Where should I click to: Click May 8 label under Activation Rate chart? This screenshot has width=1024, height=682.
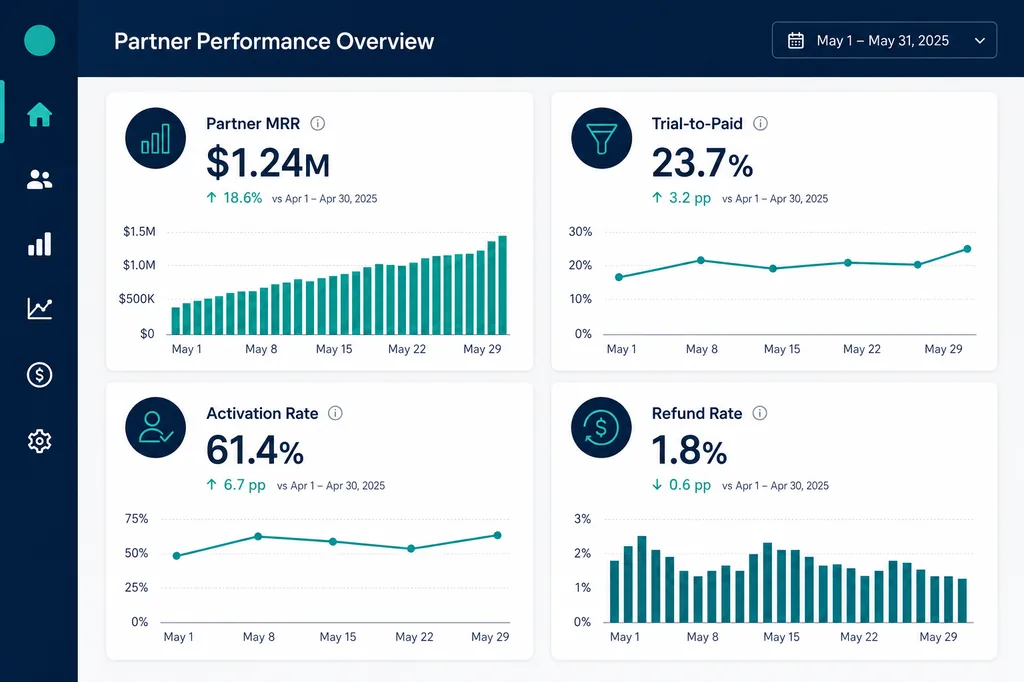[x=259, y=636]
